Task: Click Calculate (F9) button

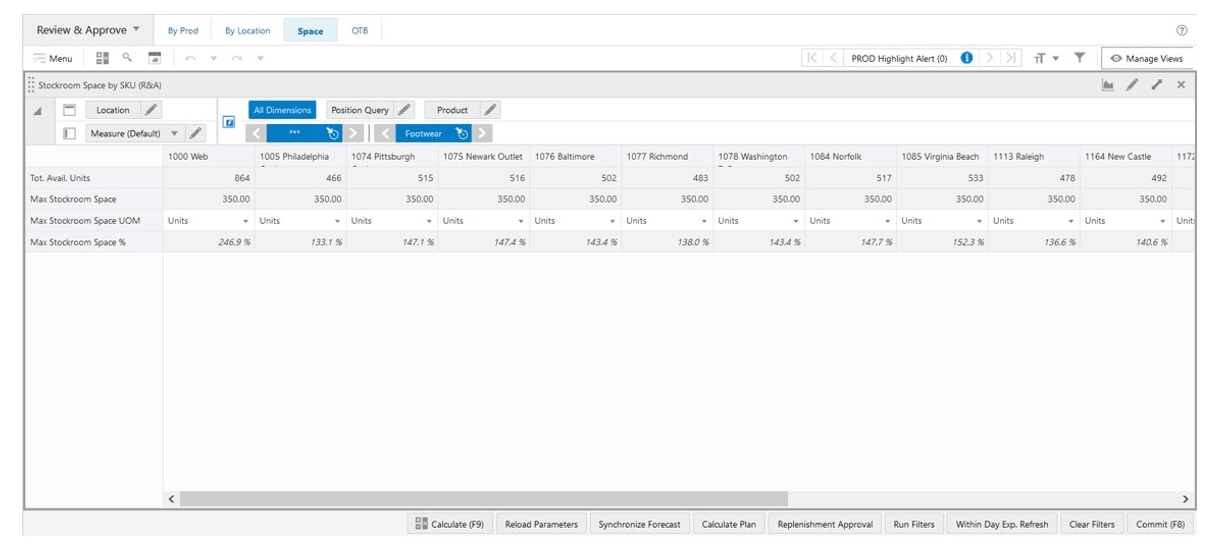Action: click(x=450, y=524)
